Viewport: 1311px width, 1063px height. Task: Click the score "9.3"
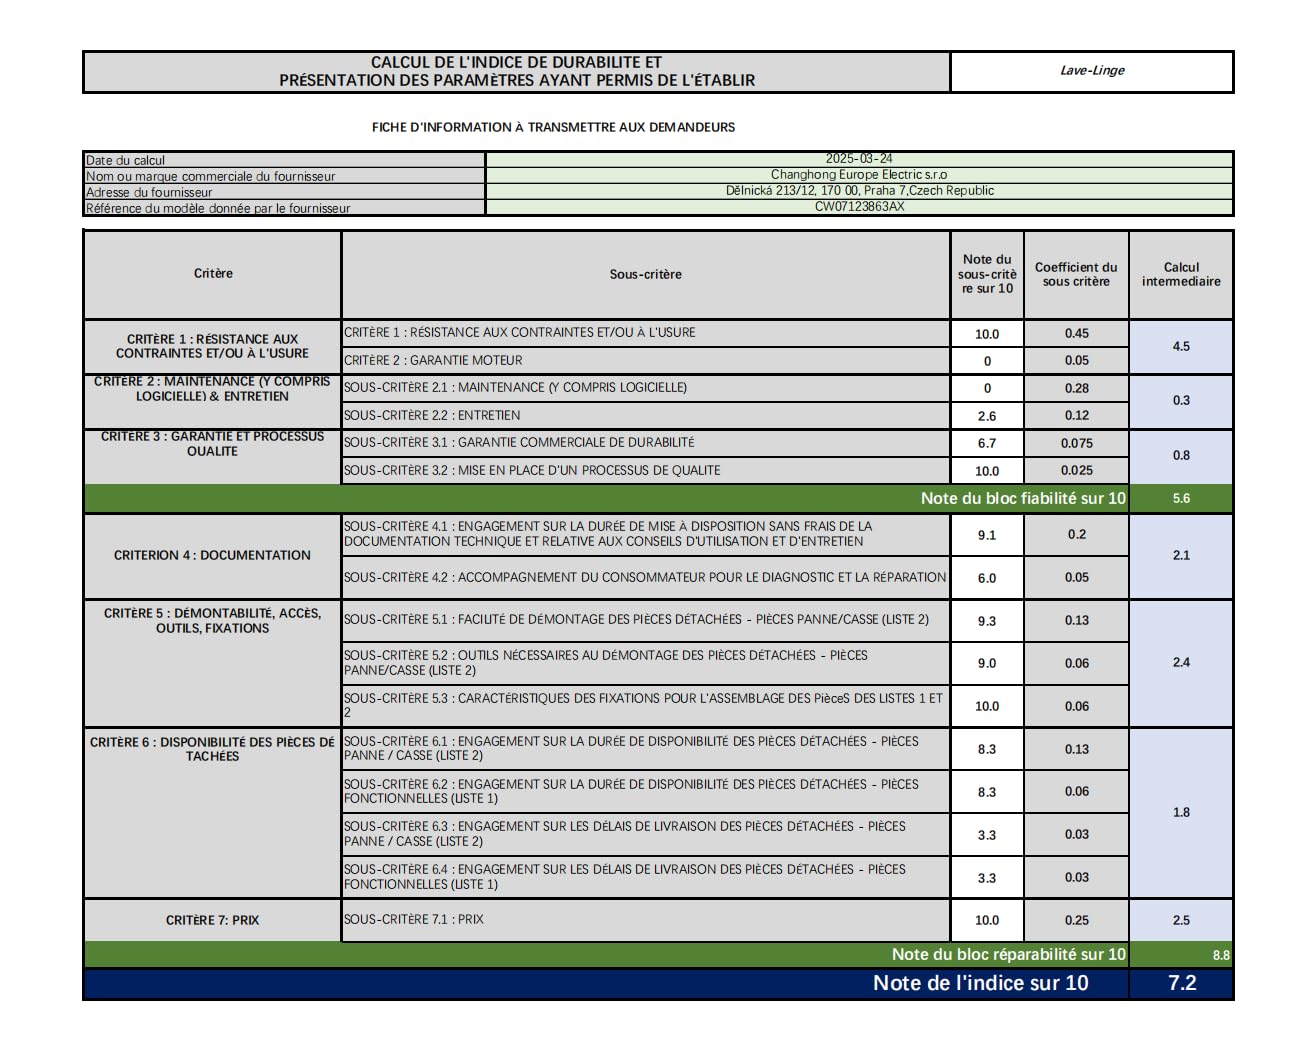click(987, 621)
